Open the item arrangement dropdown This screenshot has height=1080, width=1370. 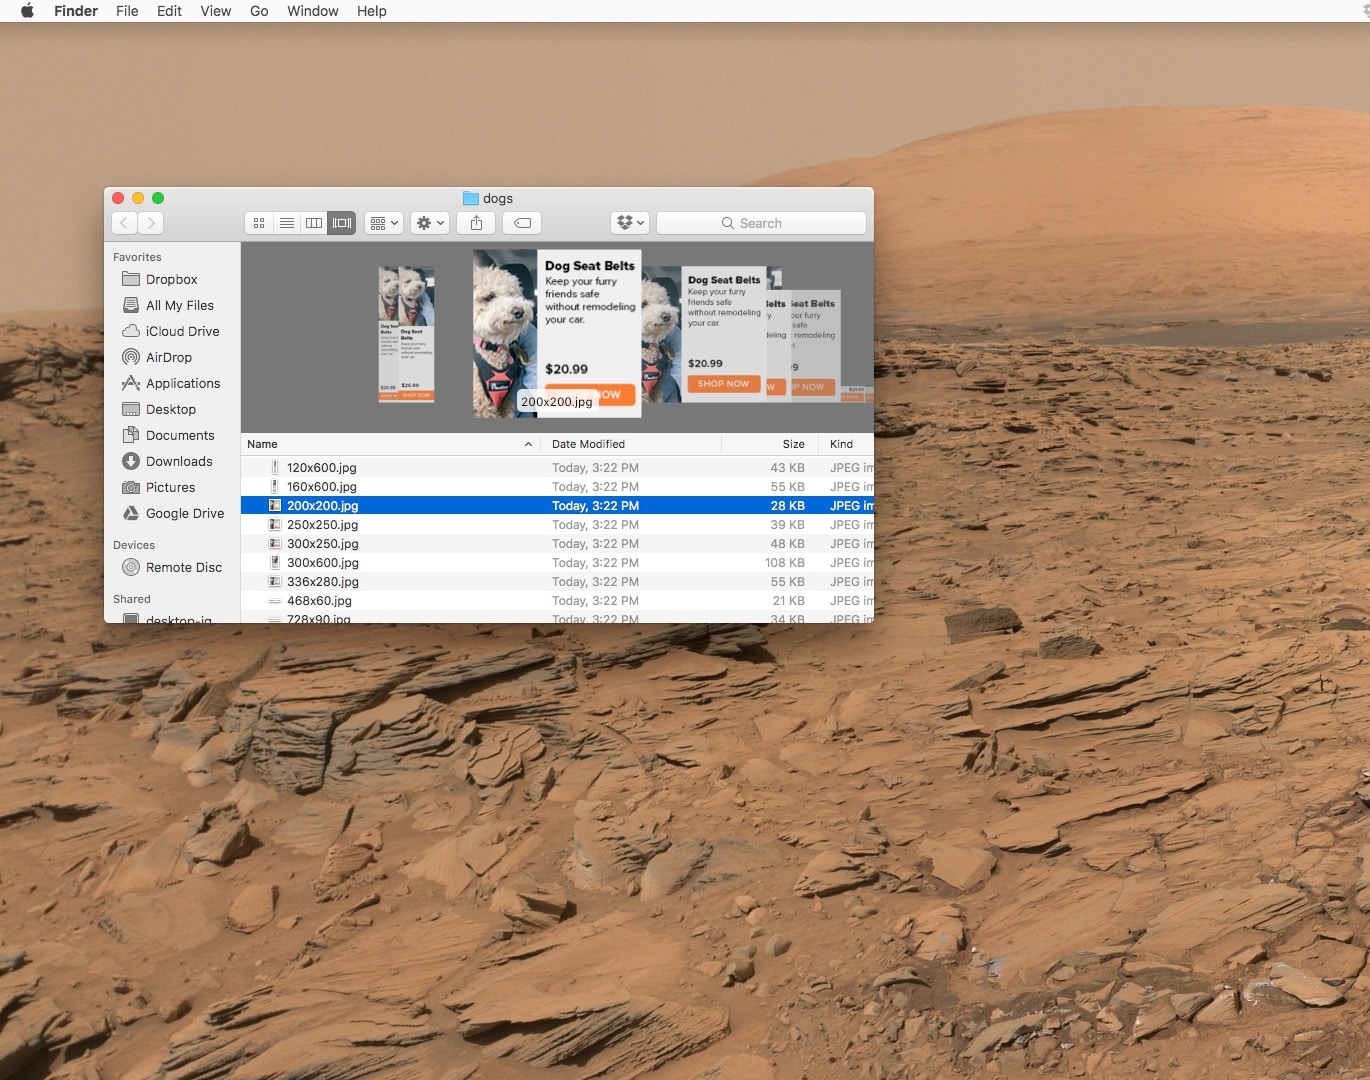tap(384, 223)
